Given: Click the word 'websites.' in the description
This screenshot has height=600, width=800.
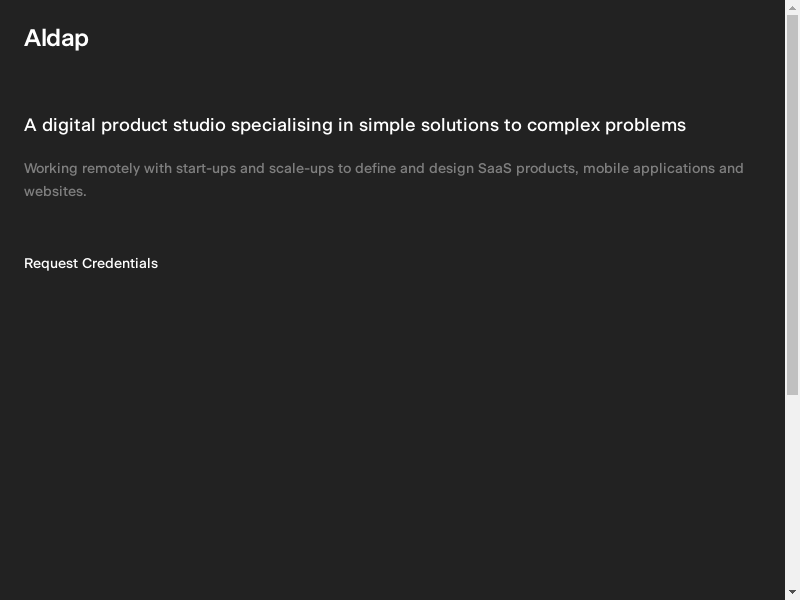Looking at the screenshot, I should (x=55, y=191).
